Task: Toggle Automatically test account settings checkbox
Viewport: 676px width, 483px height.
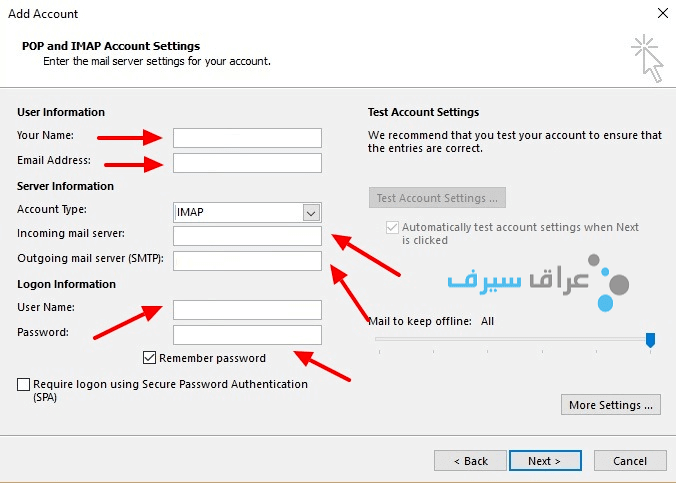Action: (x=392, y=227)
